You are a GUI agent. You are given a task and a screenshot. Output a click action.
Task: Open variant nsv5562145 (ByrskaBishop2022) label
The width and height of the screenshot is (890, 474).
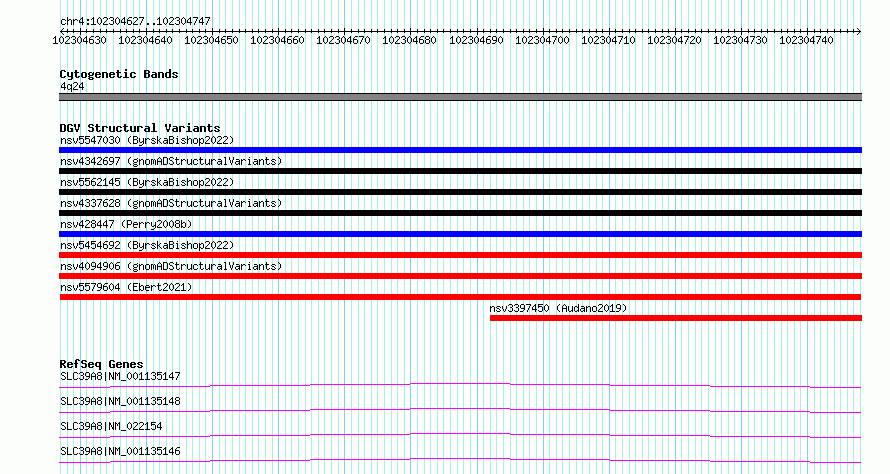coord(147,182)
